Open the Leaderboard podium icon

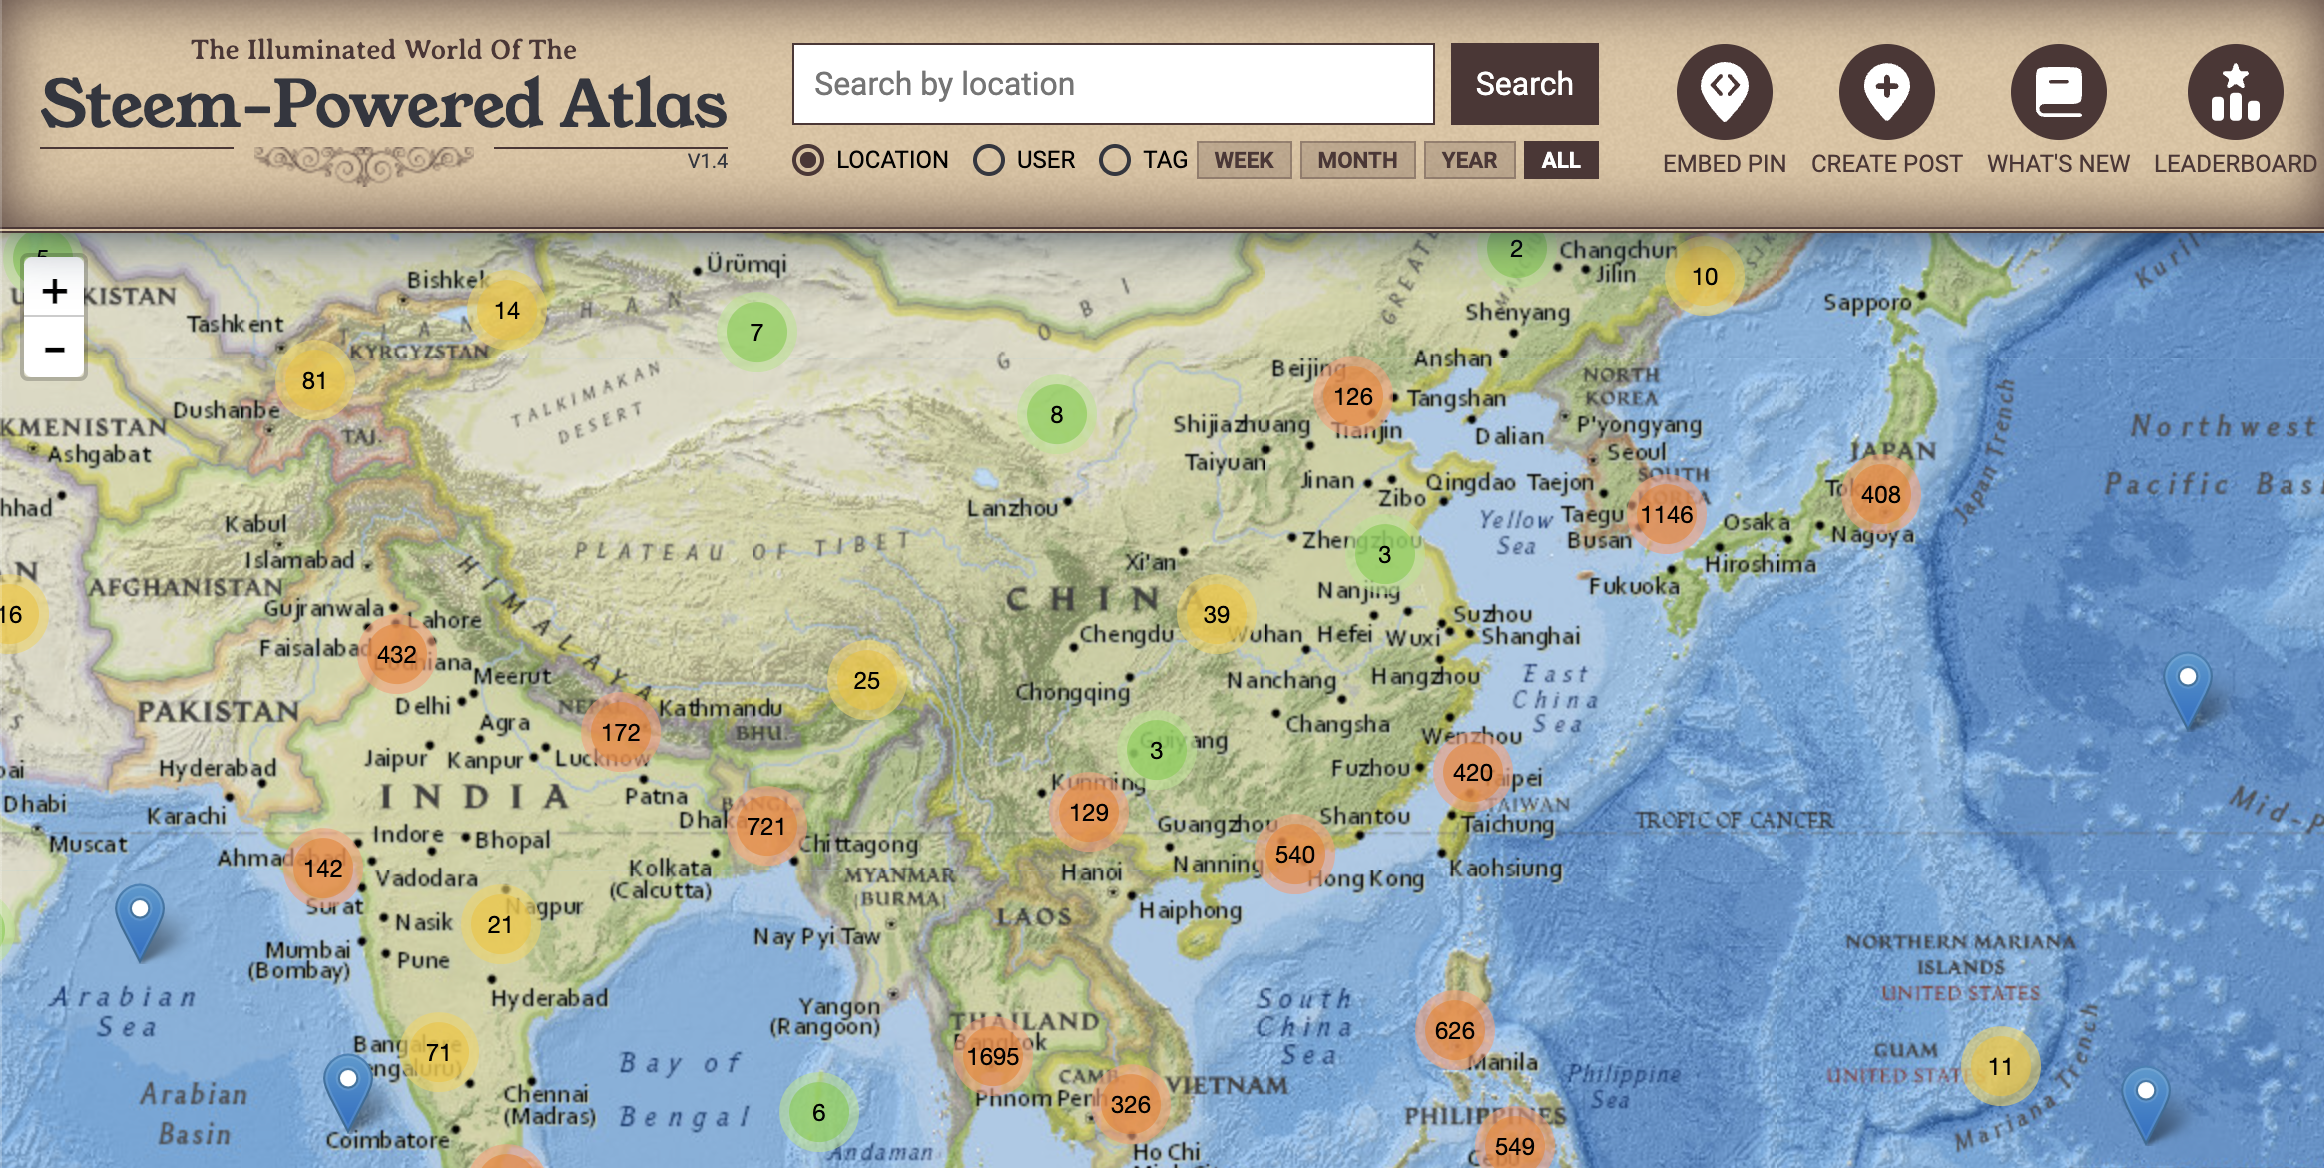[2234, 92]
